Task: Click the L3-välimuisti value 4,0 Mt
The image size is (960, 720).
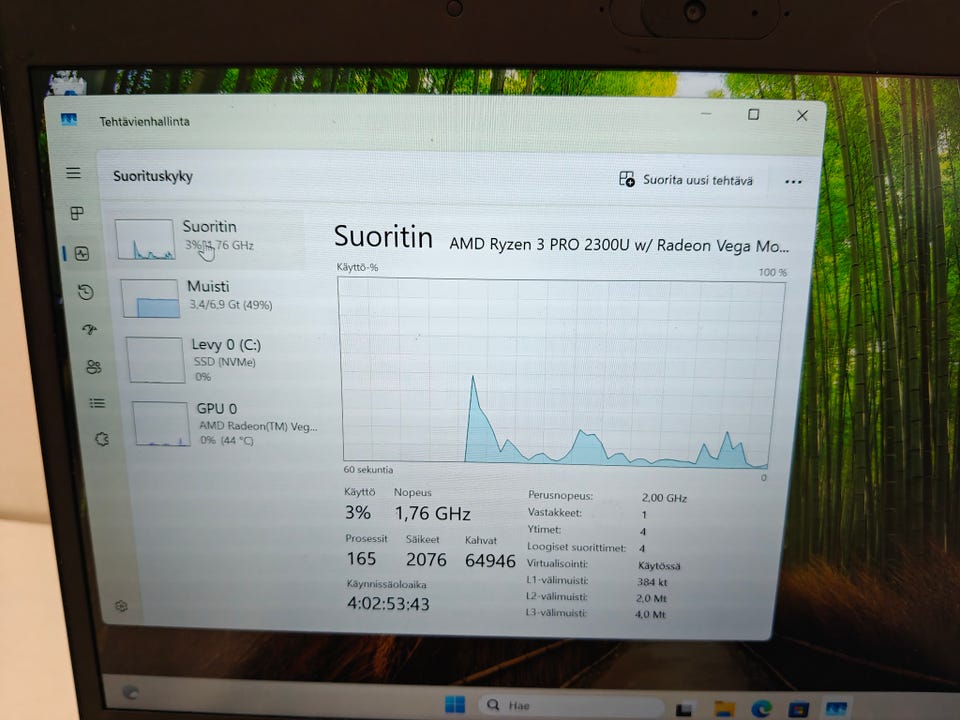Action: tap(650, 614)
